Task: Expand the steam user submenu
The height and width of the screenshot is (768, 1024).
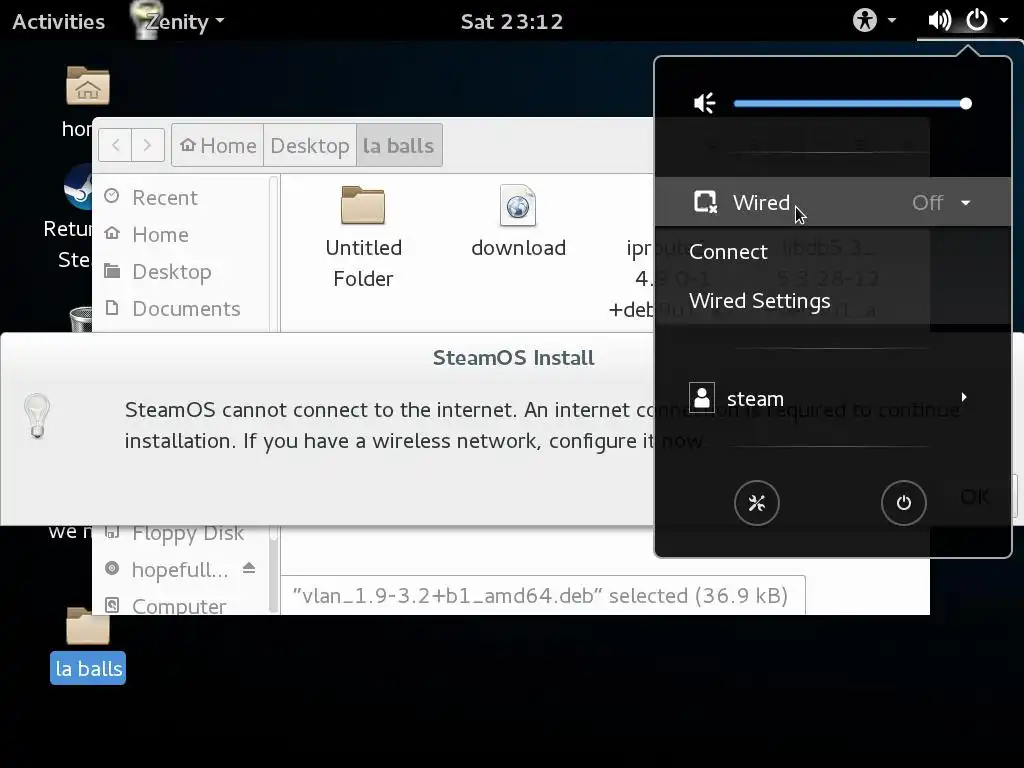Action: [833, 398]
